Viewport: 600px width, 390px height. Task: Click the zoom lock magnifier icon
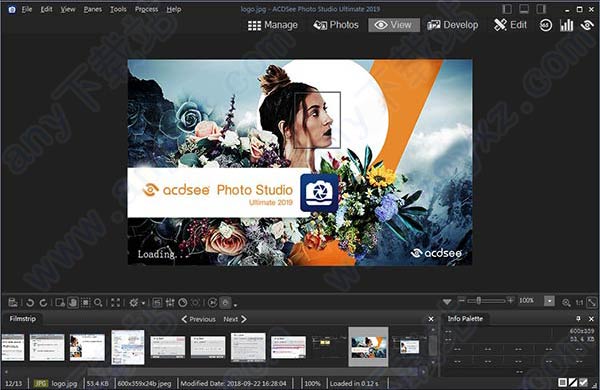click(566, 303)
